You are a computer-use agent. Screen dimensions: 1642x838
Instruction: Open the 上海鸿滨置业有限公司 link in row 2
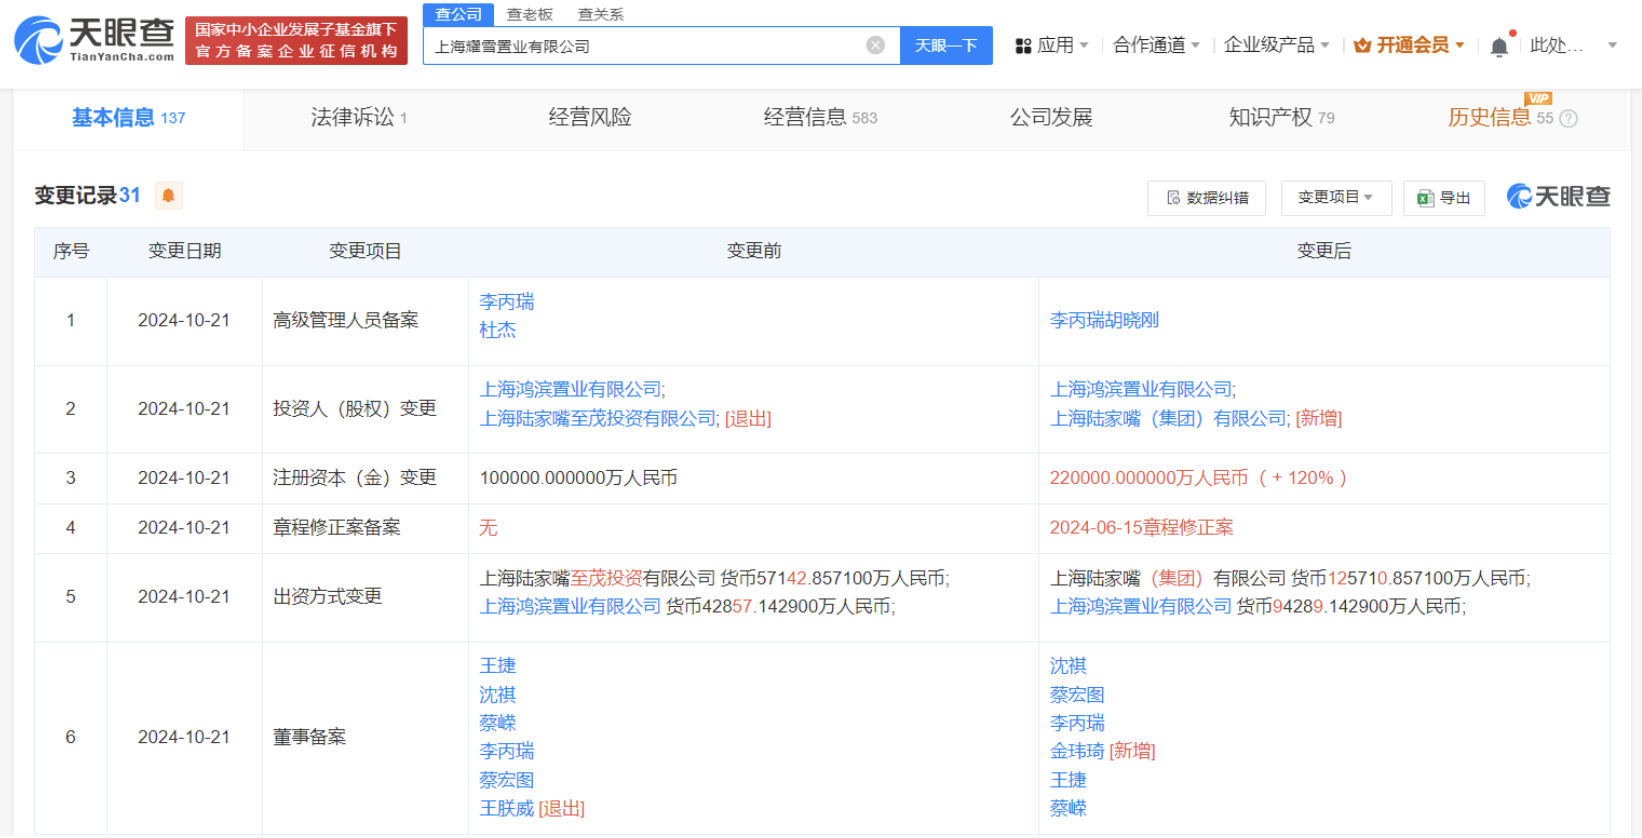pyautogui.click(x=572, y=389)
